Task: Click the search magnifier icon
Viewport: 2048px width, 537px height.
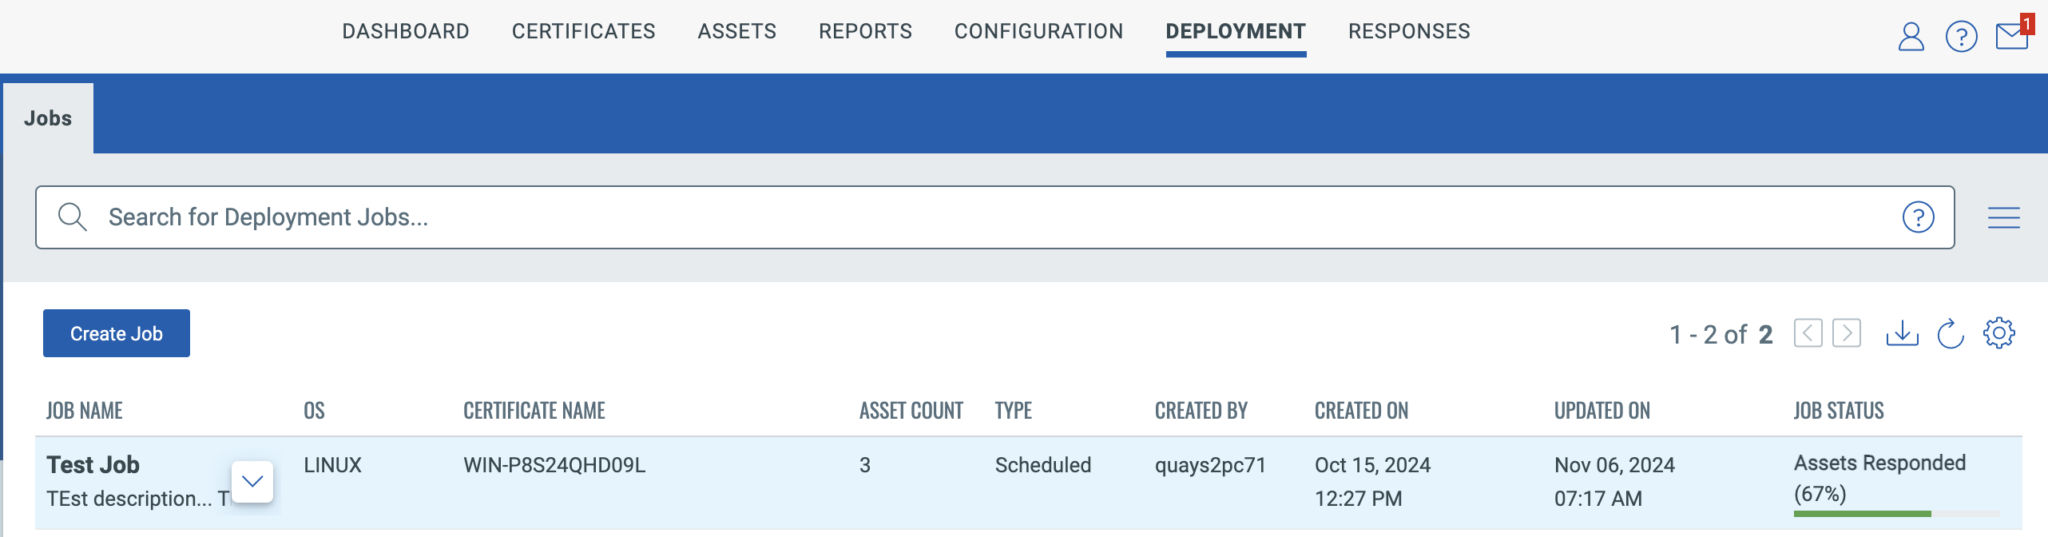Action: coord(72,217)
